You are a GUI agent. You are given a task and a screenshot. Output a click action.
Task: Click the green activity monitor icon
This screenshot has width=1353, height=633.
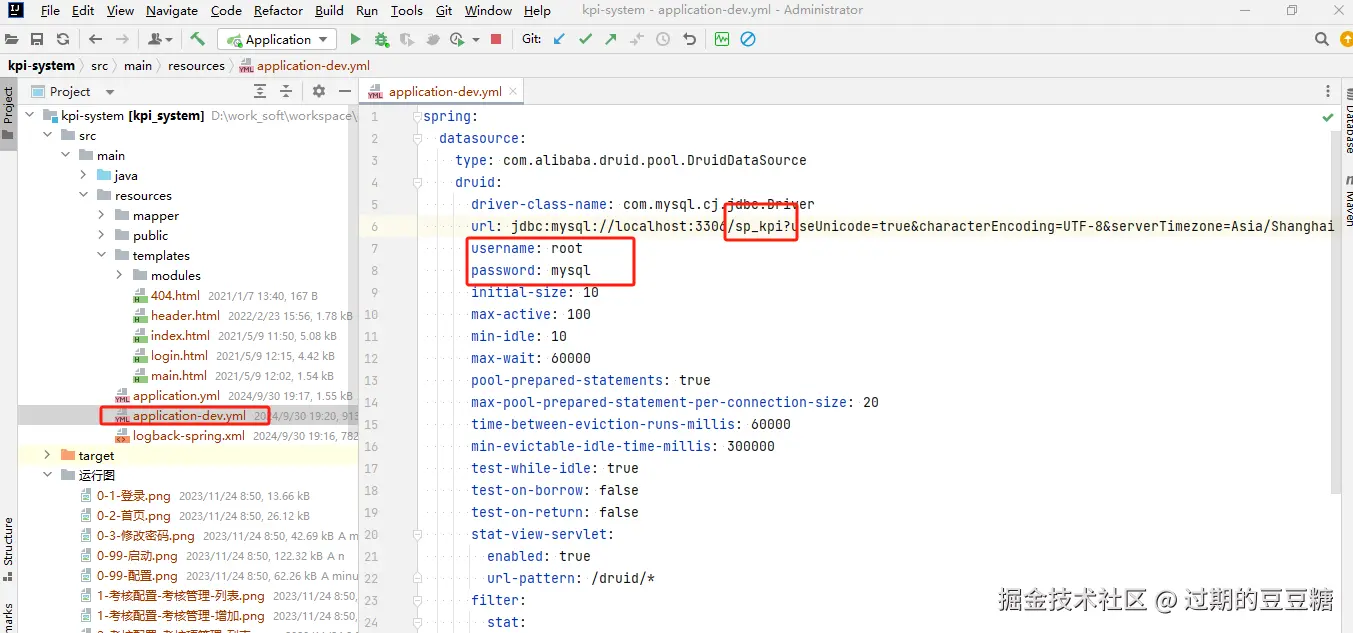722,39
